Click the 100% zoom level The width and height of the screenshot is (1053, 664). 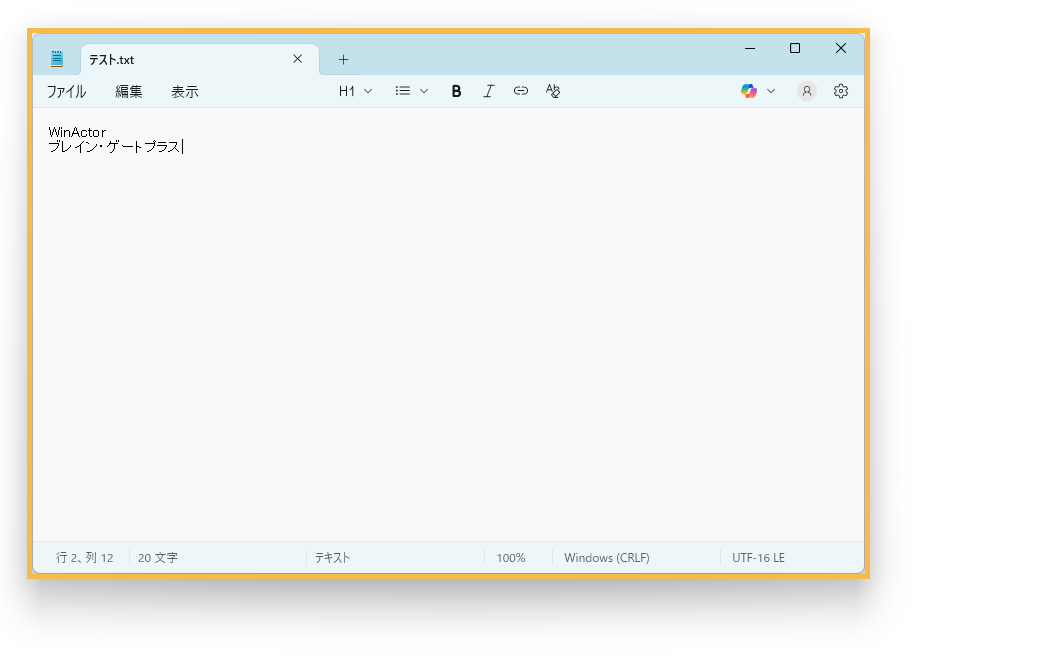point(511,558)
